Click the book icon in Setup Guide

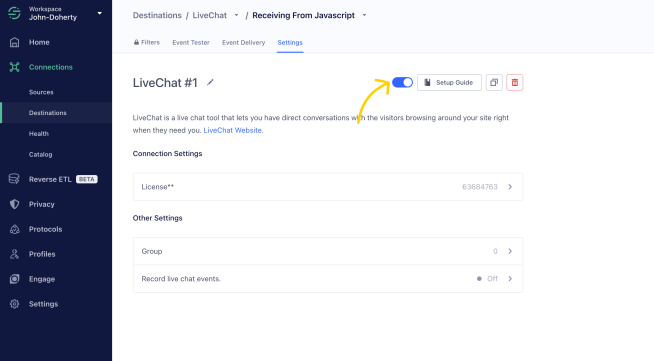(x=427, y=83)
